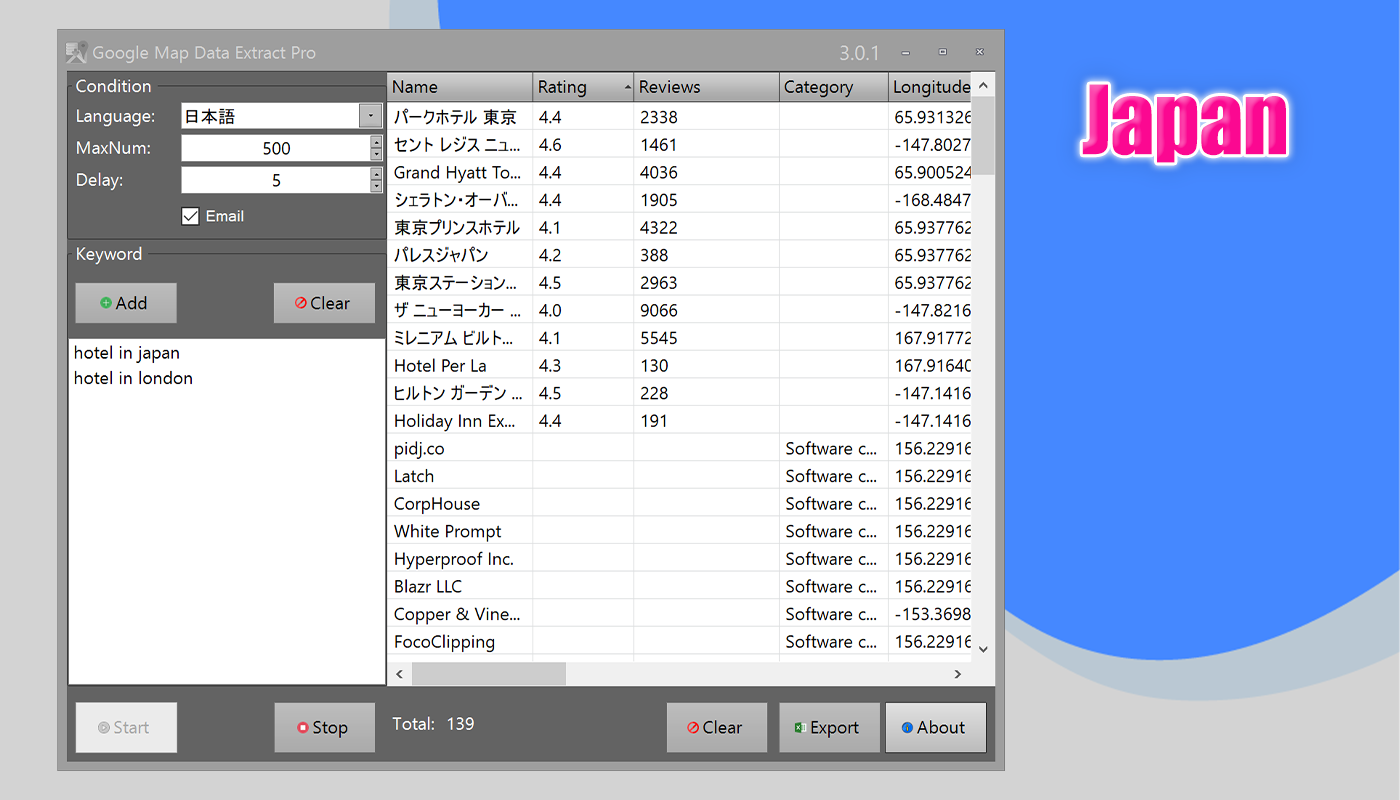
Task: Click the MaxNum up stepper arrow
Action: click(x=376, y=143)
